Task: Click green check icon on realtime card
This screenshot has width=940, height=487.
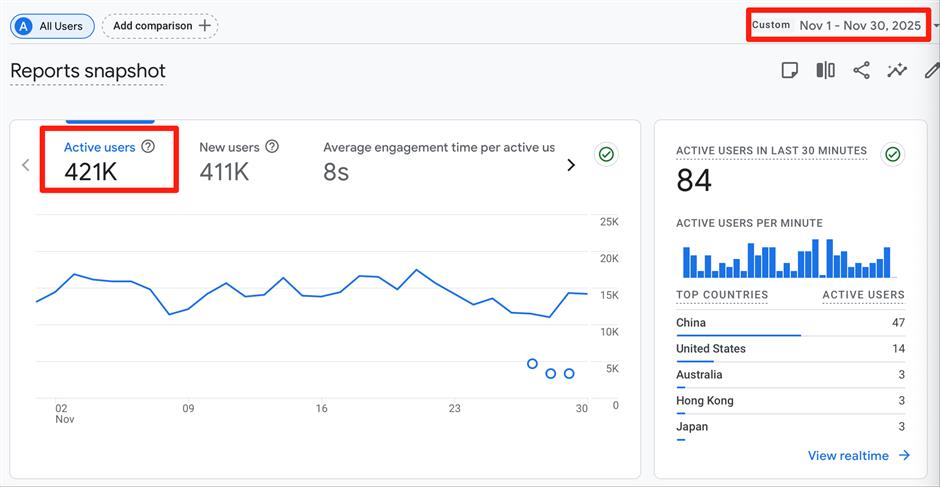Action: tap(893, 154)
